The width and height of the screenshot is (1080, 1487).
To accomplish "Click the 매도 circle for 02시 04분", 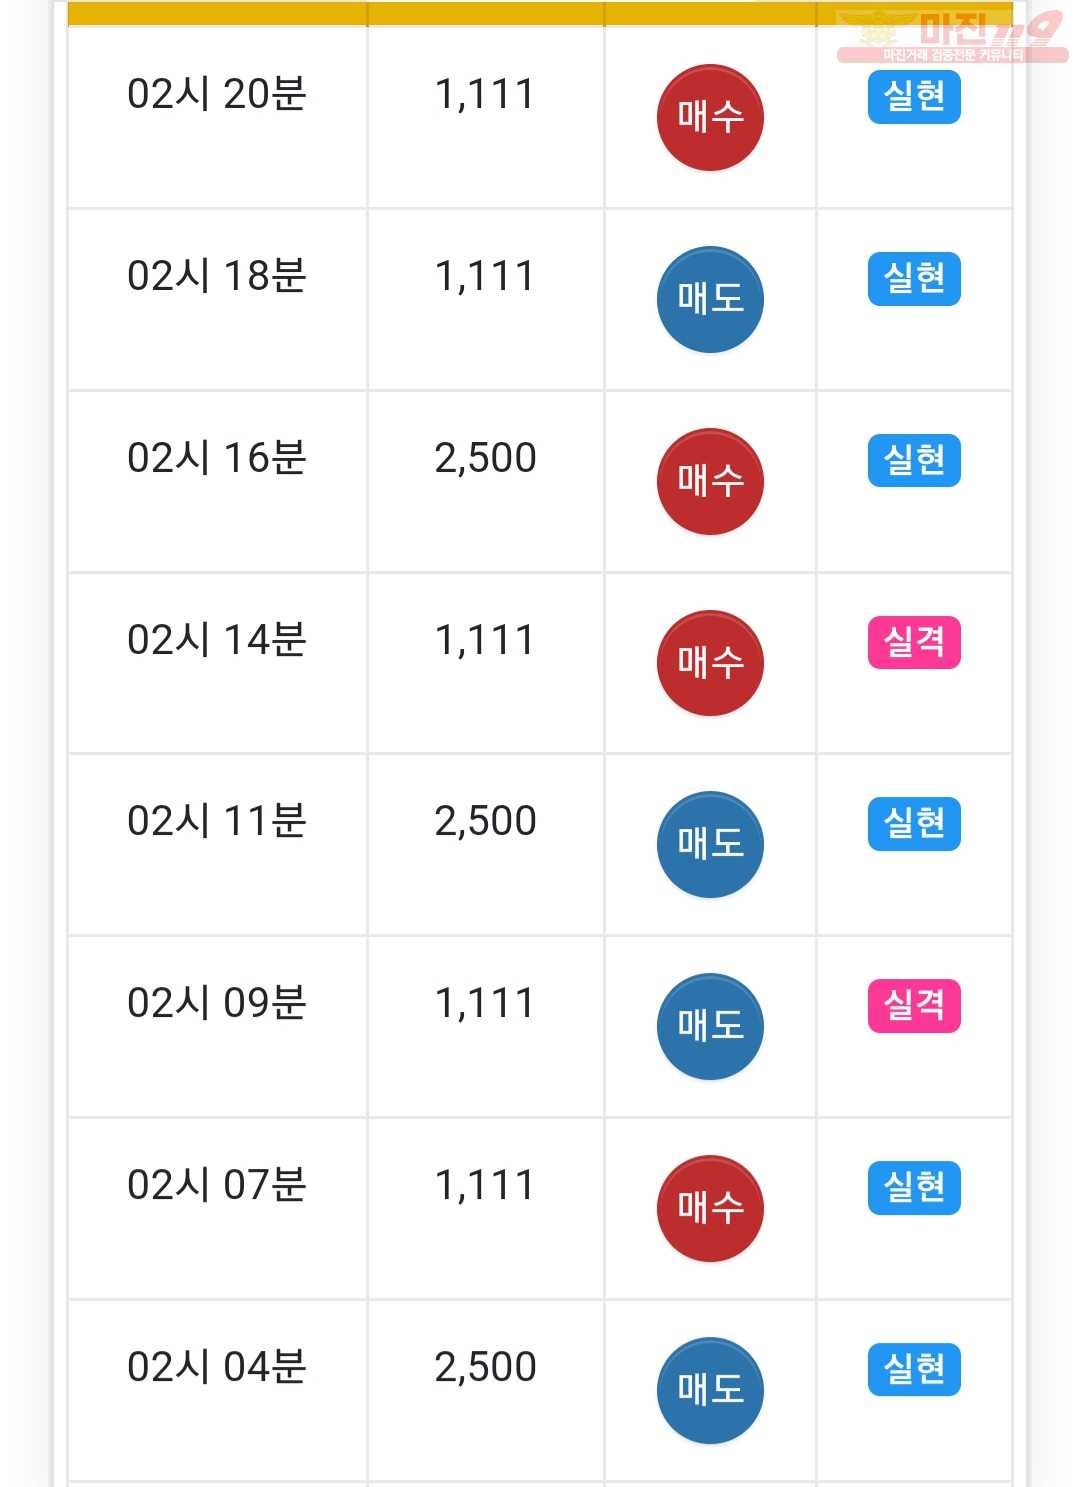I will (710, 1391).
